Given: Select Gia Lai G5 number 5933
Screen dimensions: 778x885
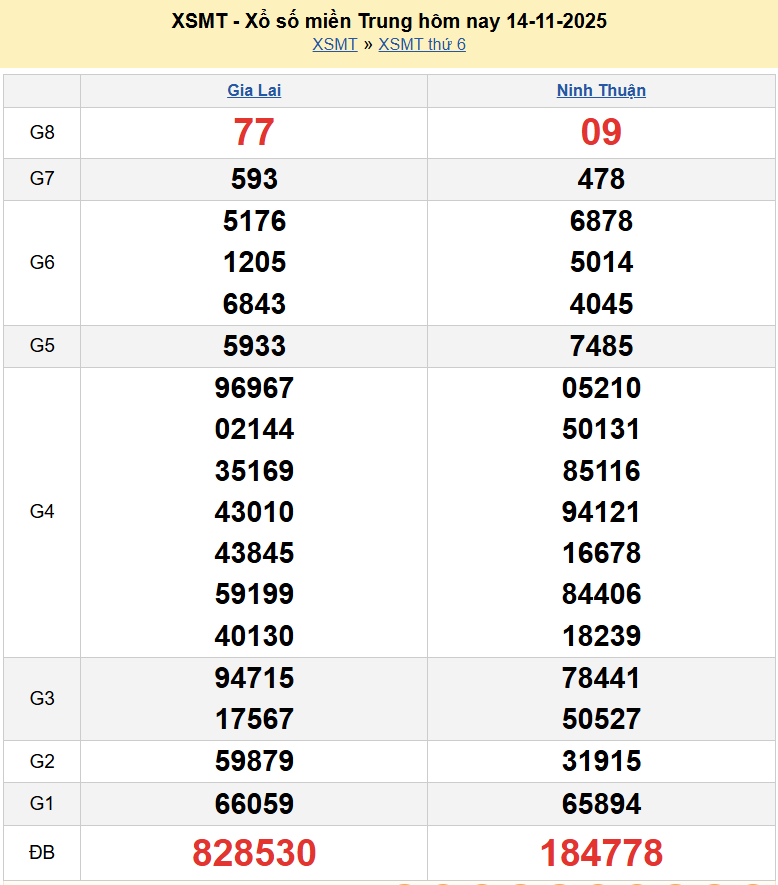Looking at the screenshot, I should tap(254, 346).
